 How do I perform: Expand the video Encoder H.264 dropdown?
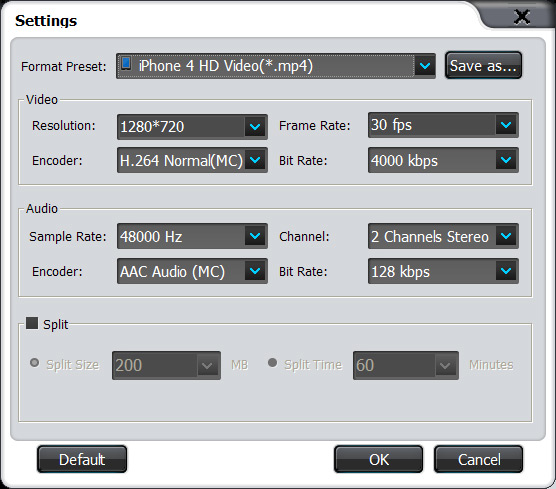[x=255, y=160]
